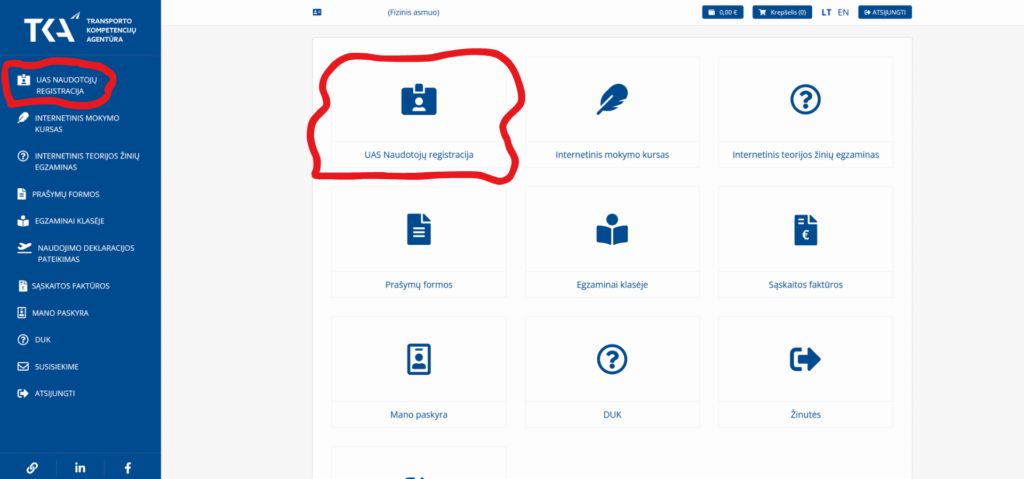
Task: Open the LinkedIn icon in sidebar footer
Action: [80, 467]
